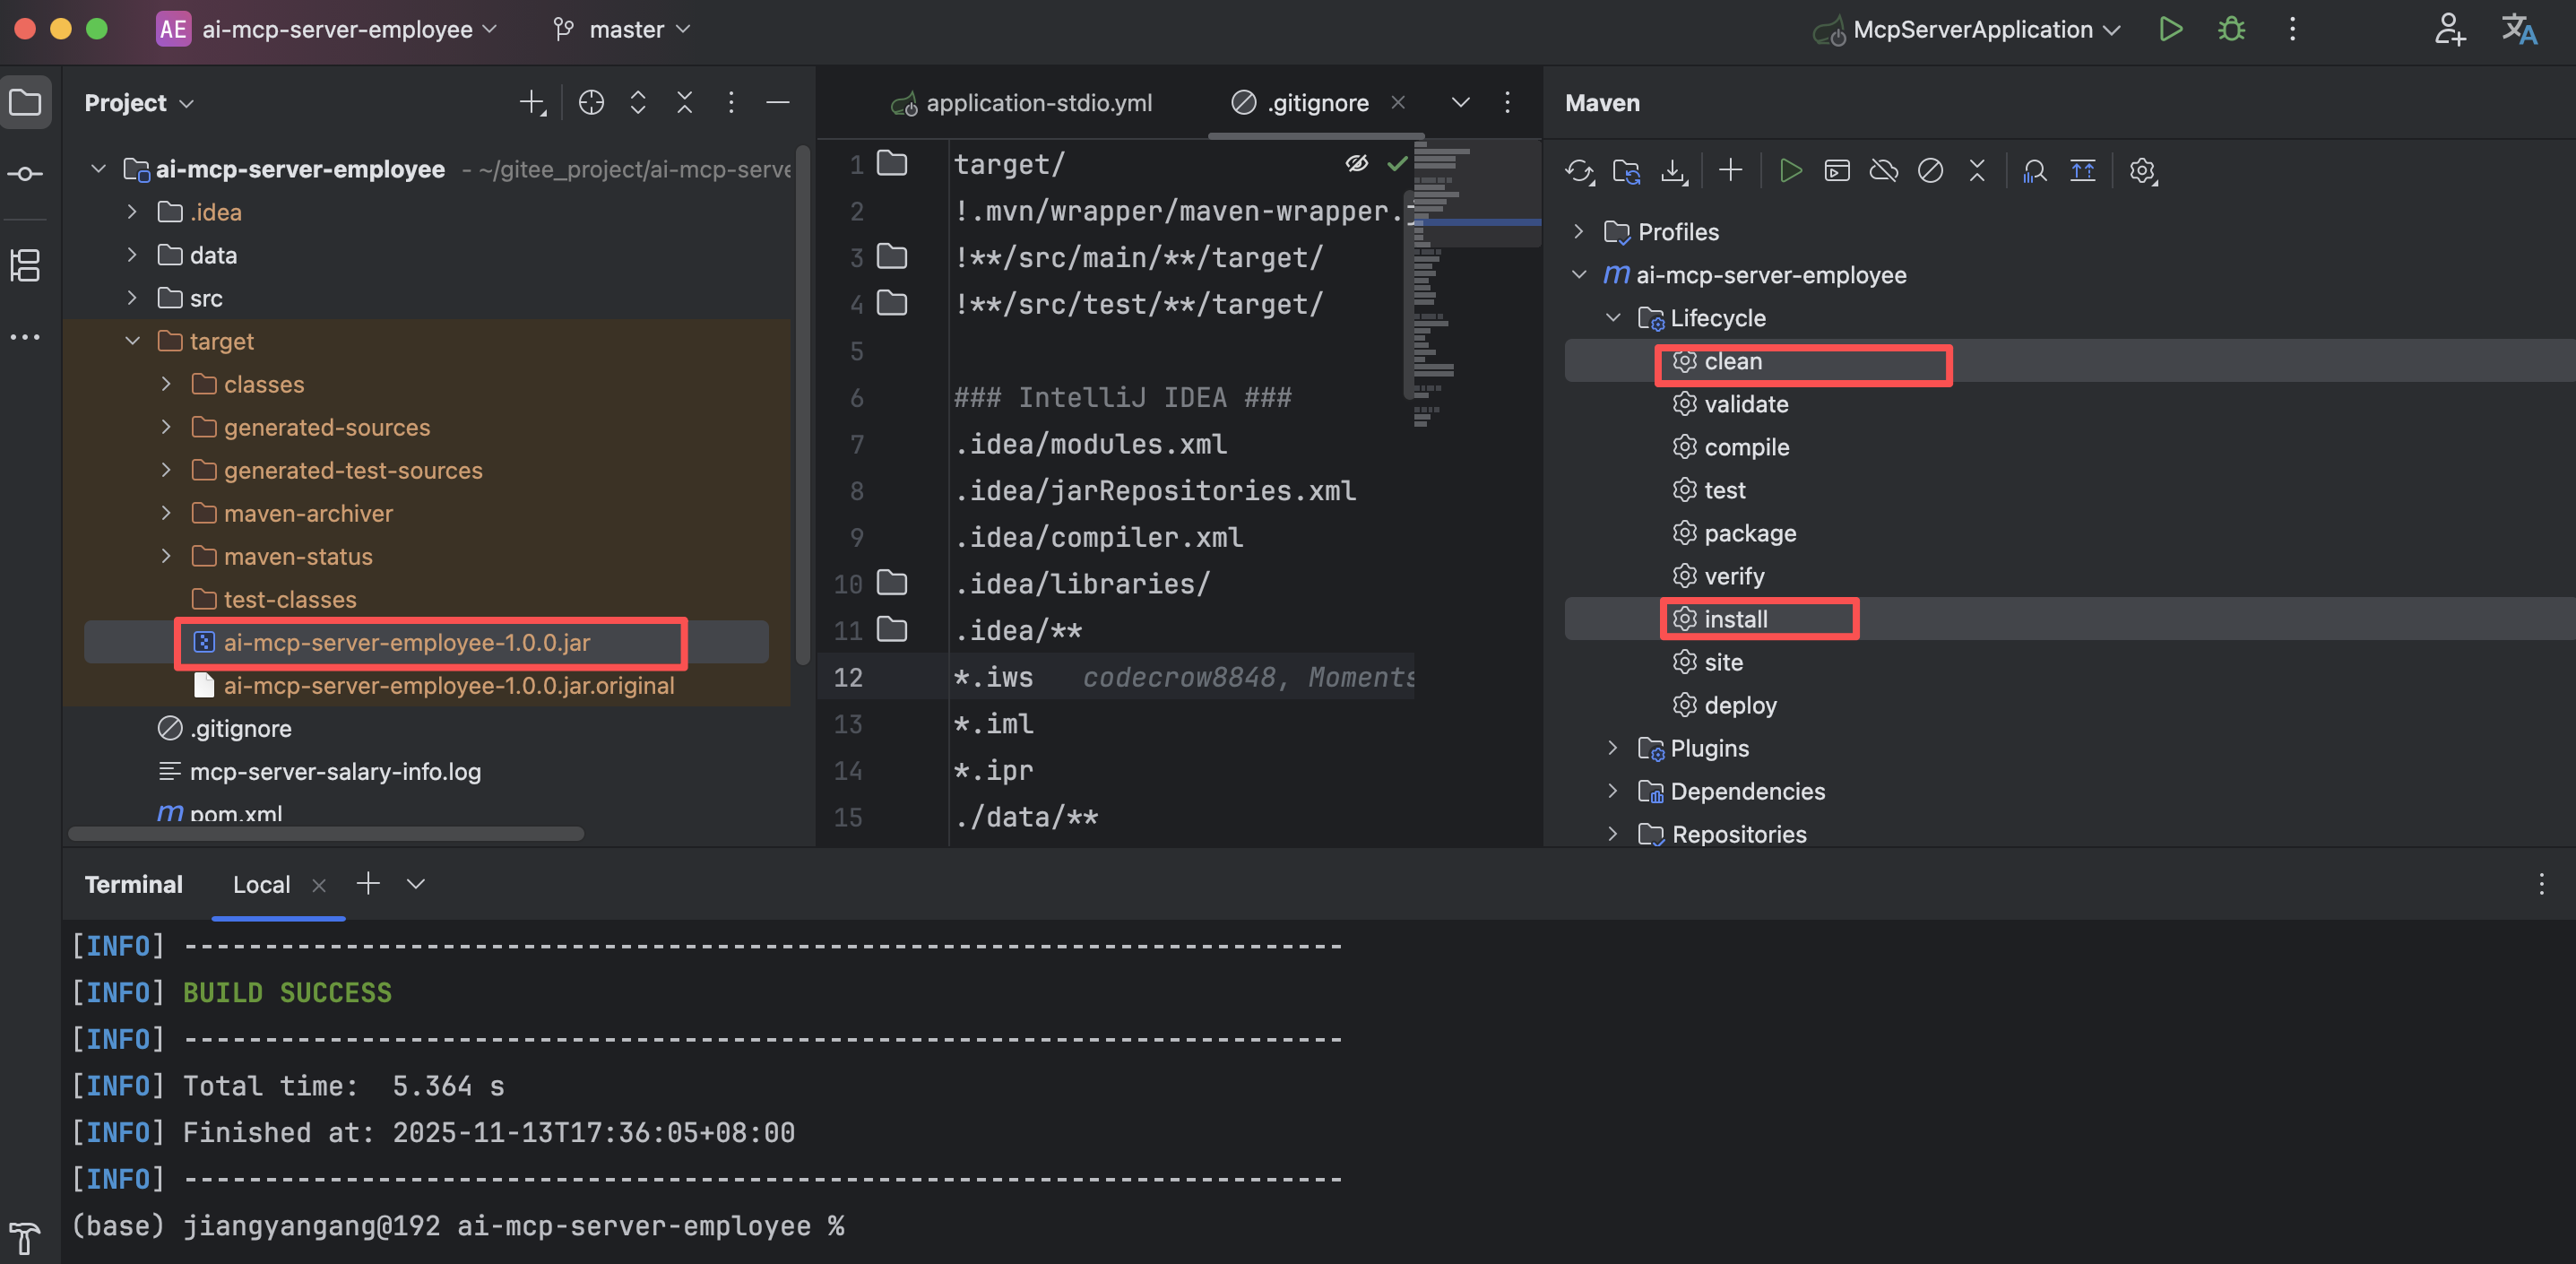Run Maven build with green play icon
The width and height of the screenshot is (2576, 1264).
tap(1790, 171)
